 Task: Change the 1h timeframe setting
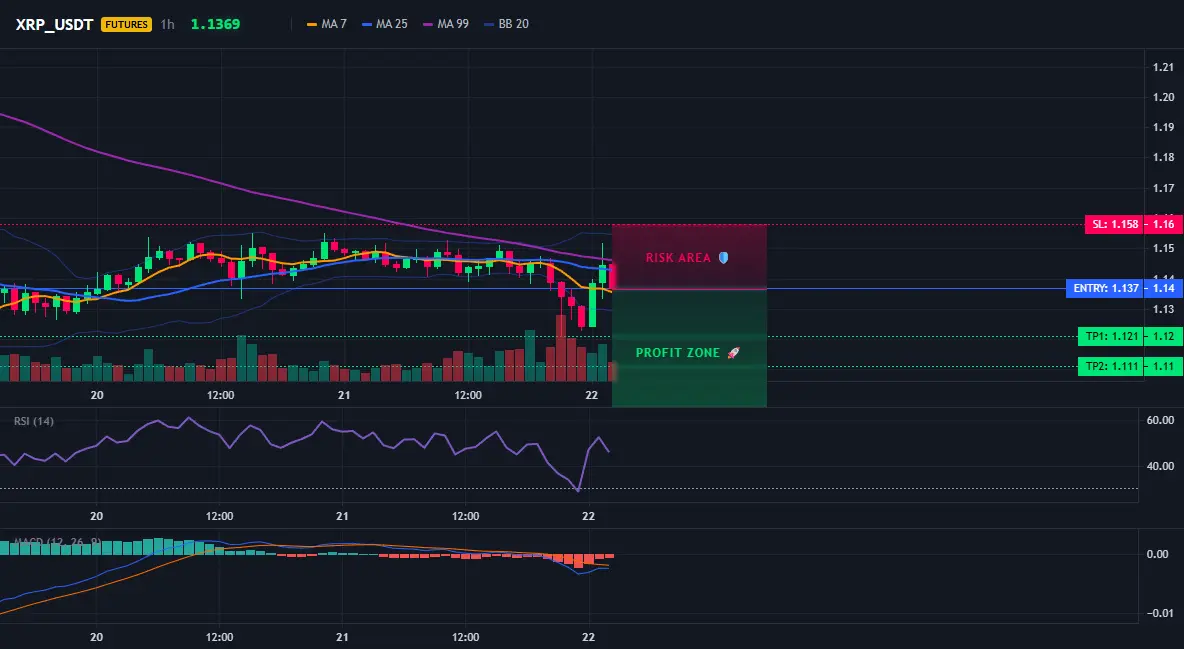tap(168, 24)
